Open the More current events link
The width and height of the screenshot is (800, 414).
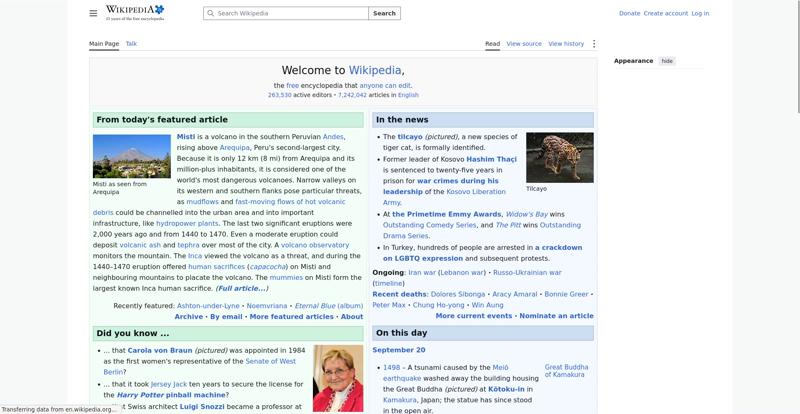coord(474,316)
